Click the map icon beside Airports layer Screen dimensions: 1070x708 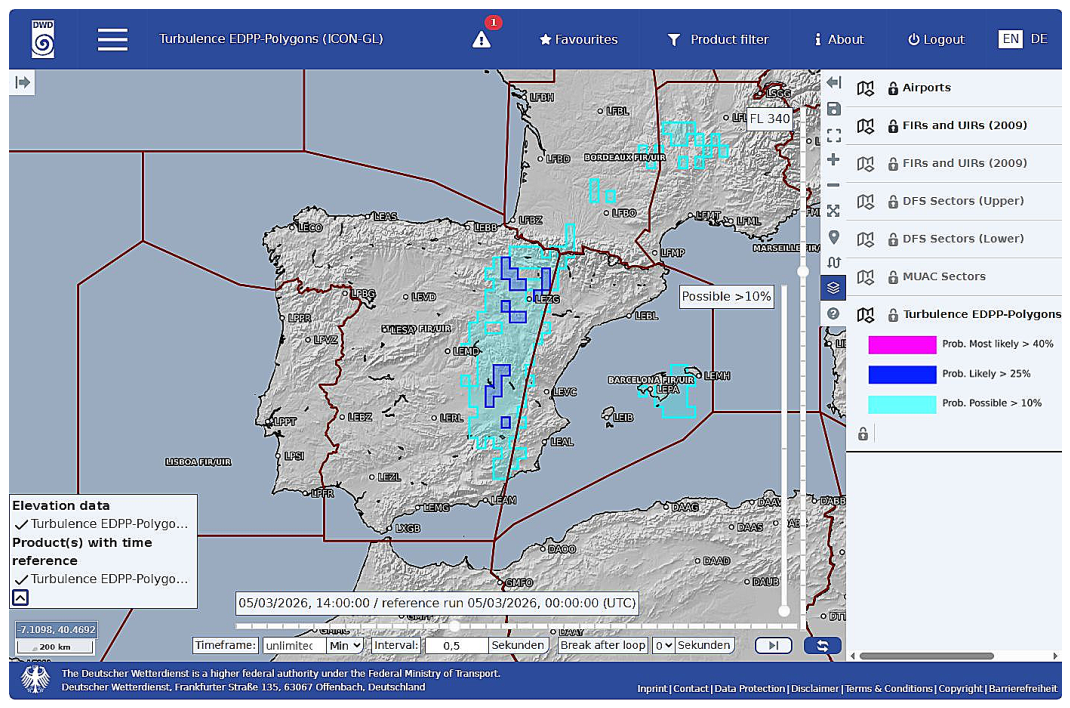(x=865, y=88)
